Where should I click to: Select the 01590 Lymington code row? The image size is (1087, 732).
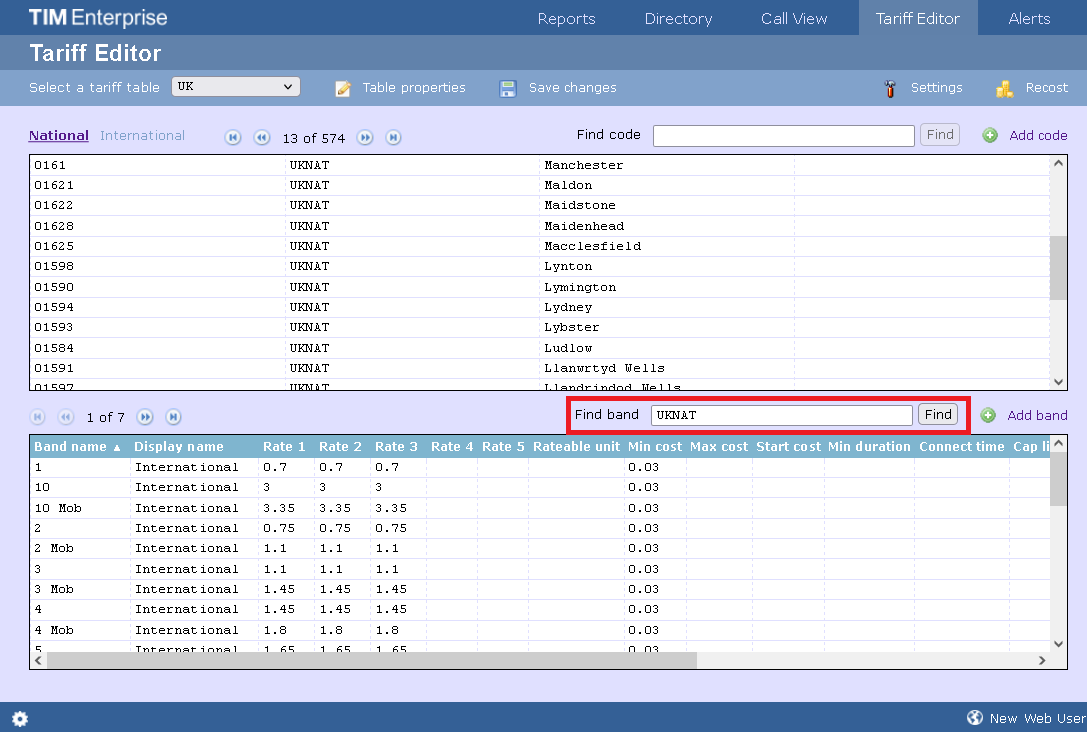coord(539,287)
